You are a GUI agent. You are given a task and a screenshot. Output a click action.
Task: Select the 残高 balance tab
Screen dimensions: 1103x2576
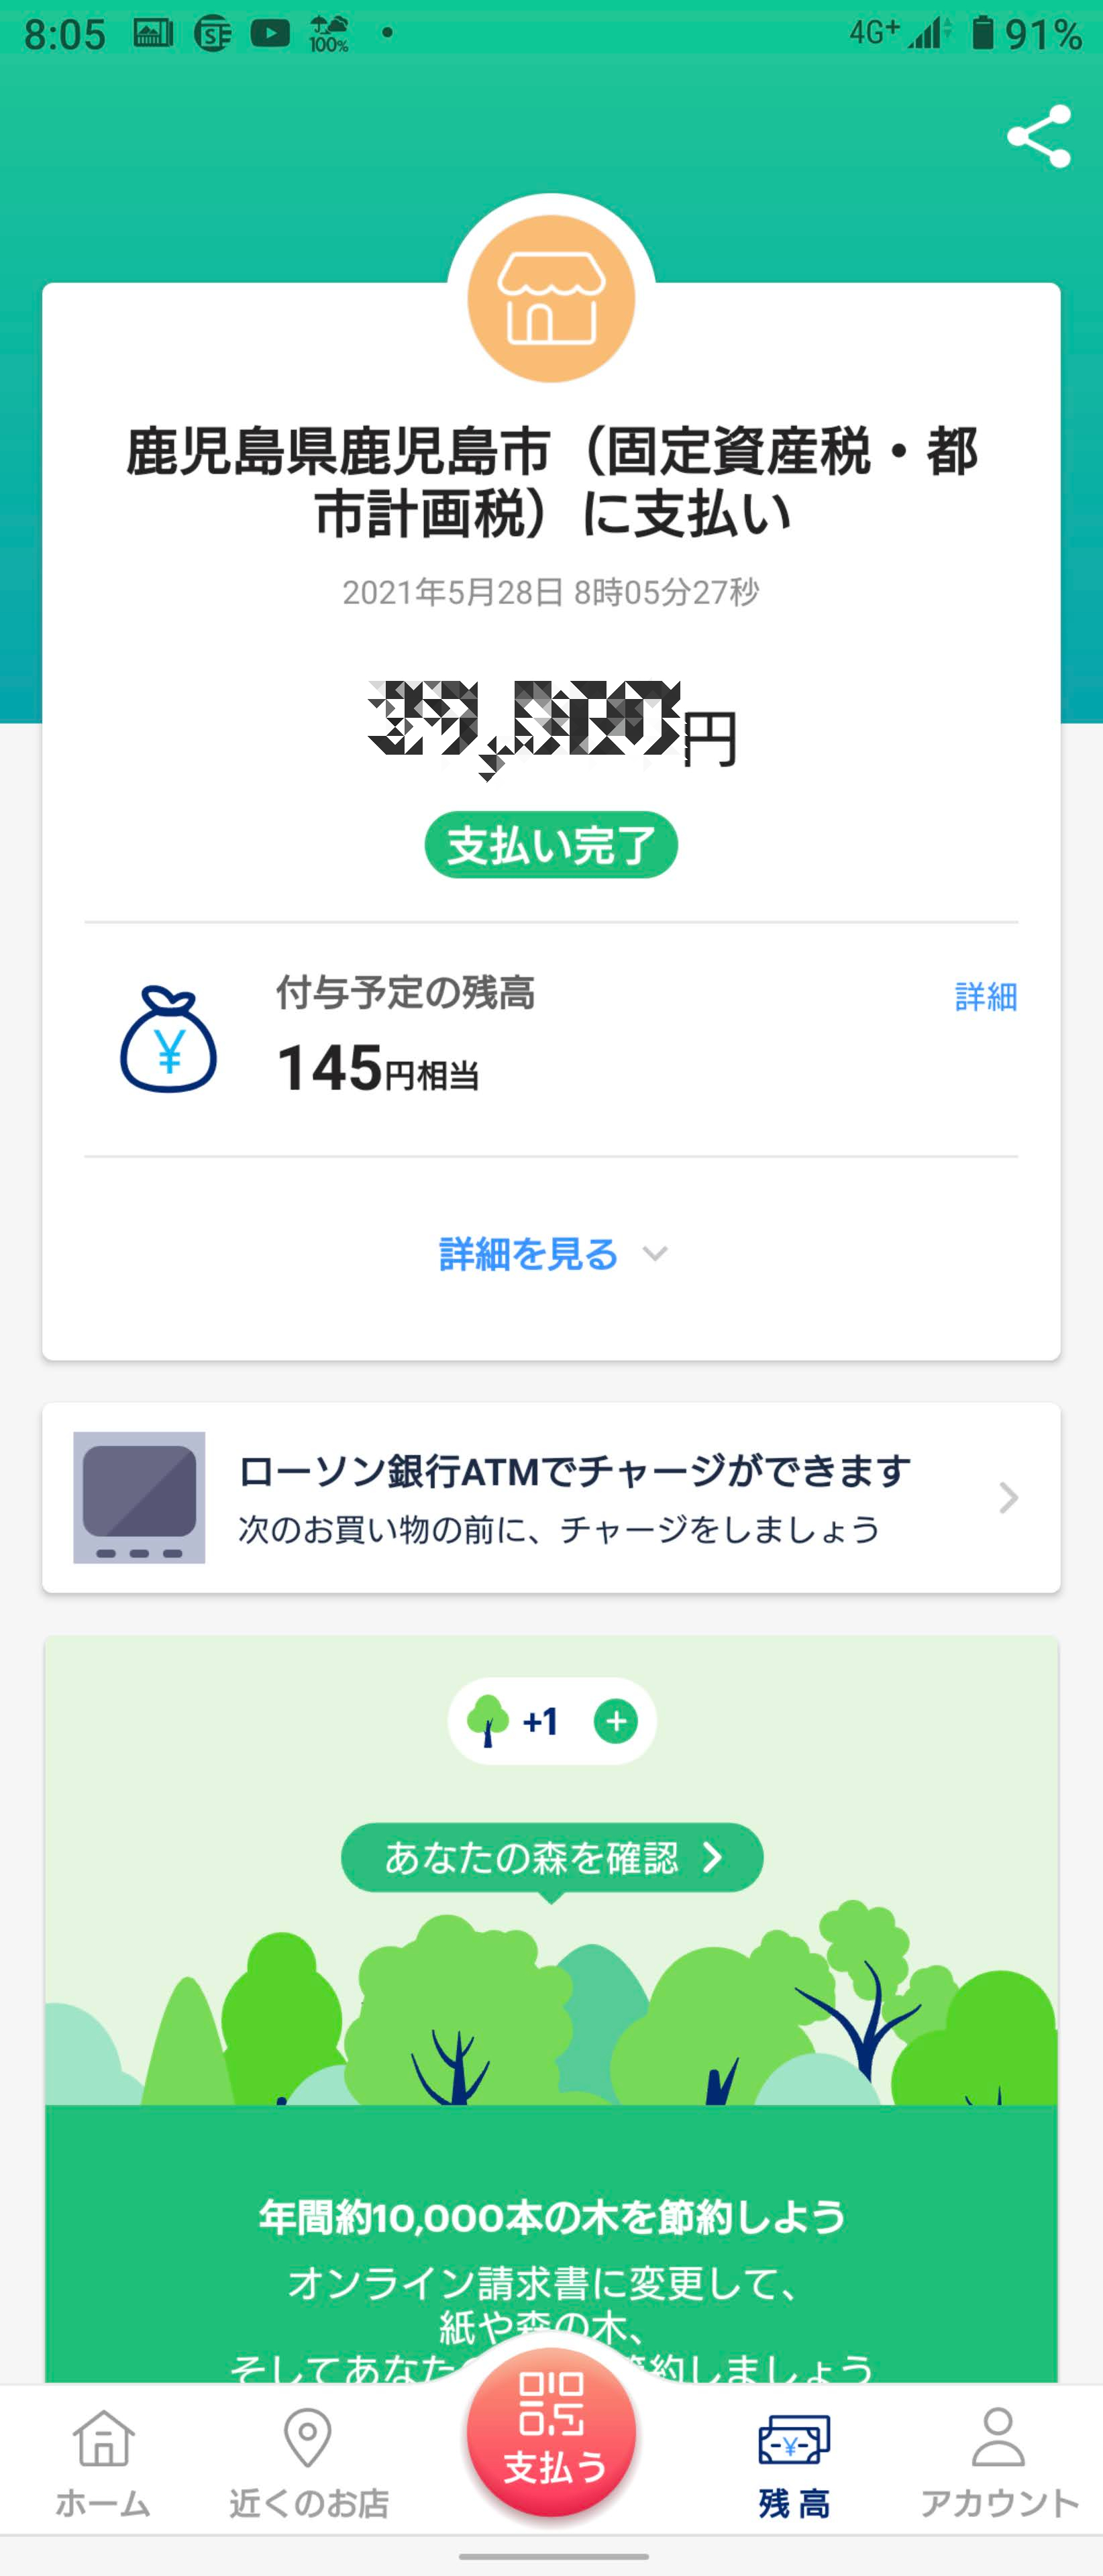794,2461
